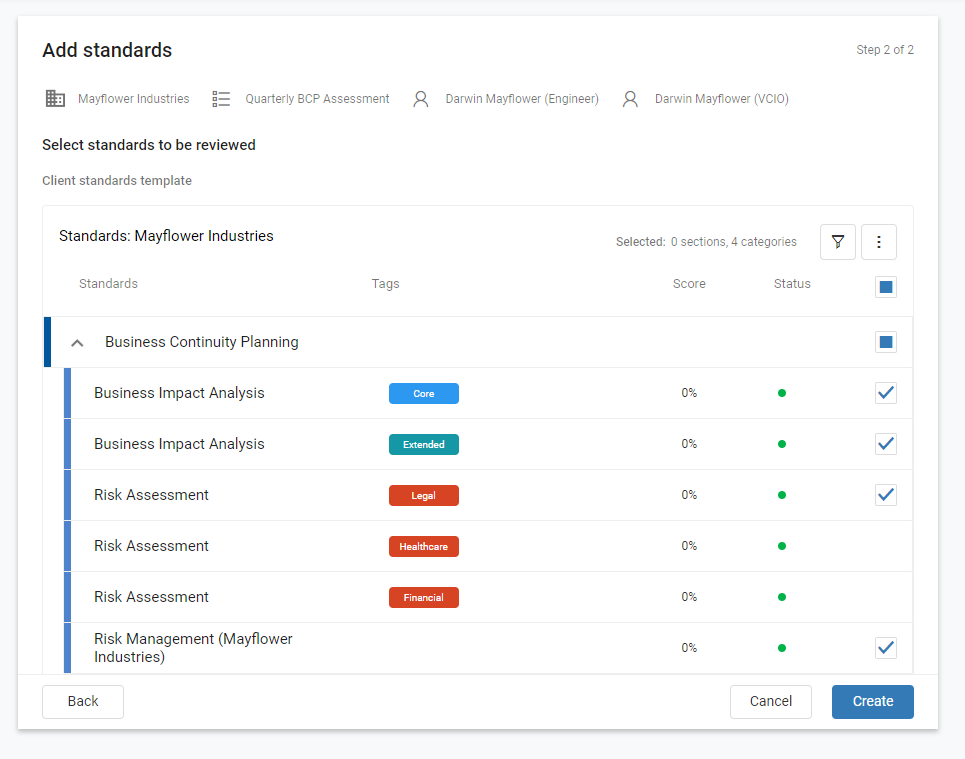Viewport: 965px width, 759px height.
Task: Open the three-dot more options menu
Action: [878, 242]
